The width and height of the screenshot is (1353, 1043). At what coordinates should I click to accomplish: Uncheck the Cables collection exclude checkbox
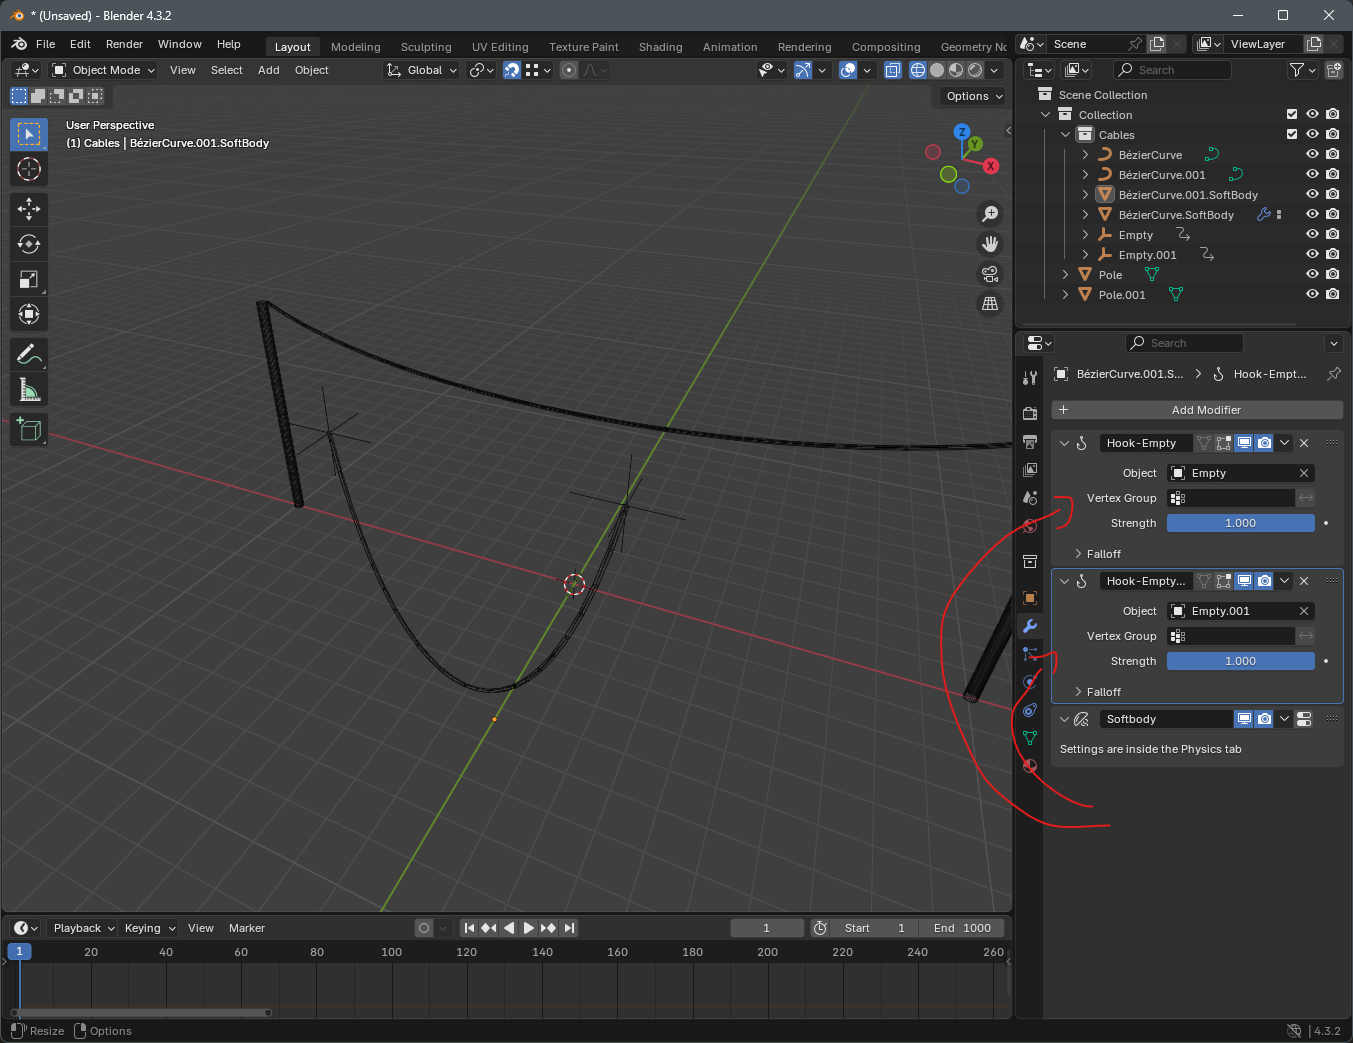tap(1292, 135)
